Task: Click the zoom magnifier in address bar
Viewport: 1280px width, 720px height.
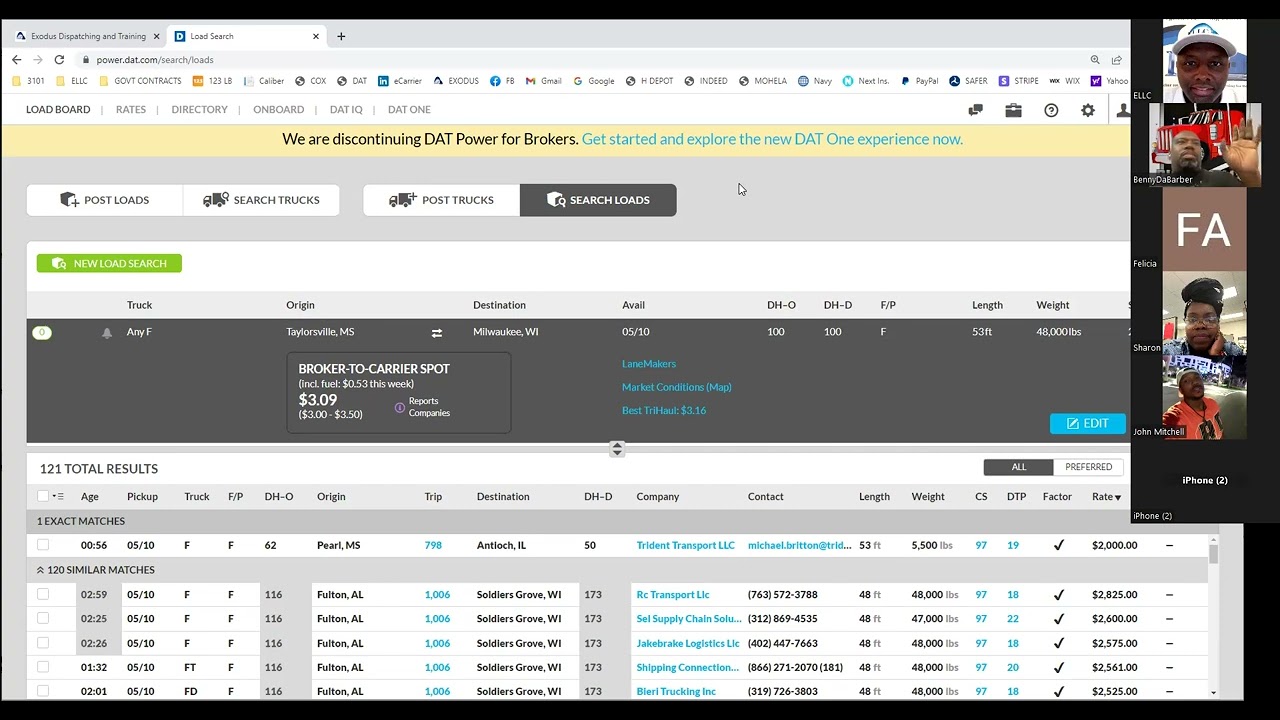Action: [x=1095, y=60]
